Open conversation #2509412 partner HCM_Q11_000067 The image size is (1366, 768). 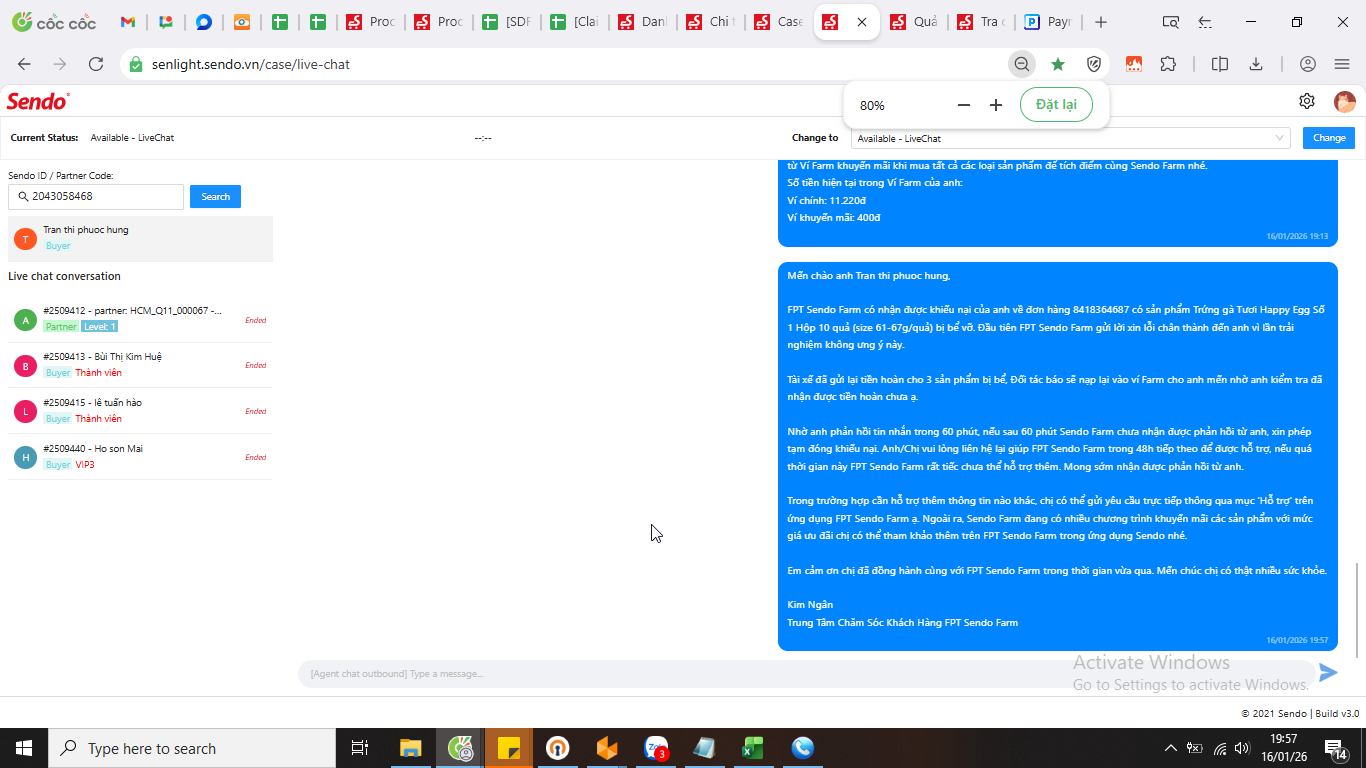point(140,319)
